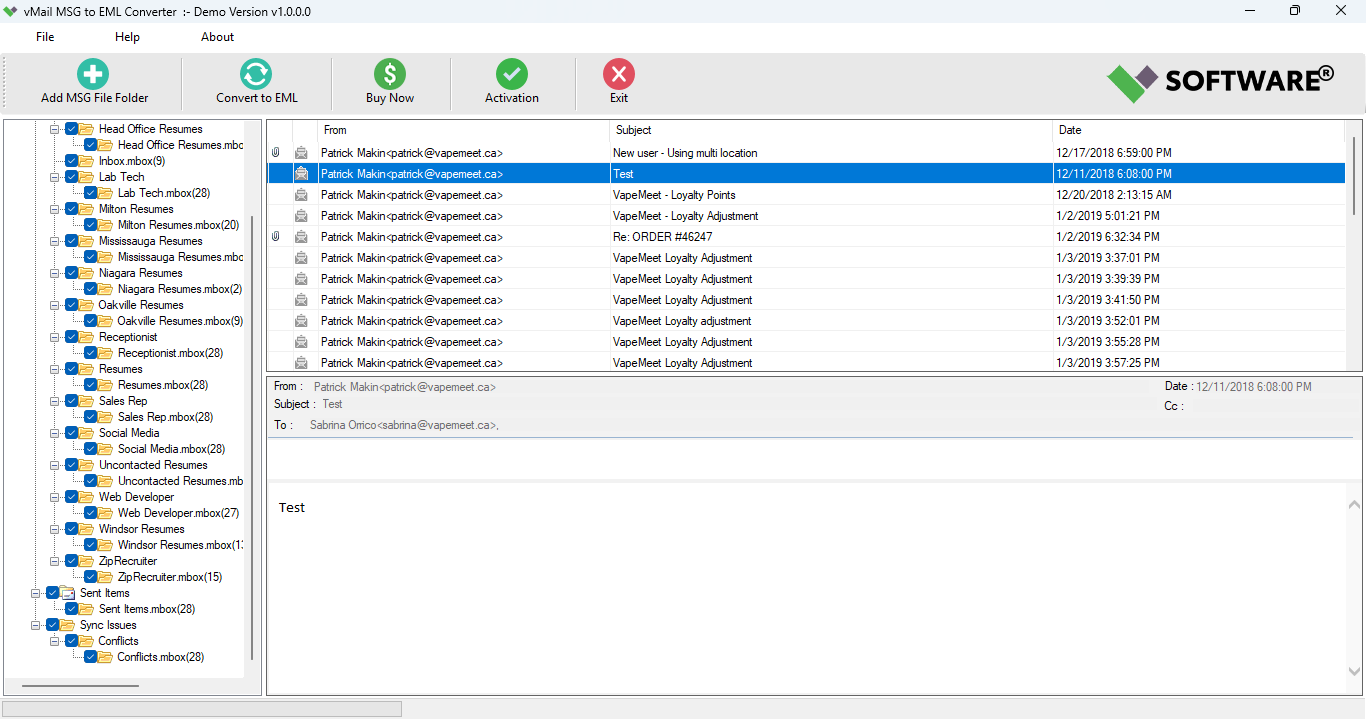Open the Help menu
This screenshot has width=1366, height=720.
click(x=127, y=37)
